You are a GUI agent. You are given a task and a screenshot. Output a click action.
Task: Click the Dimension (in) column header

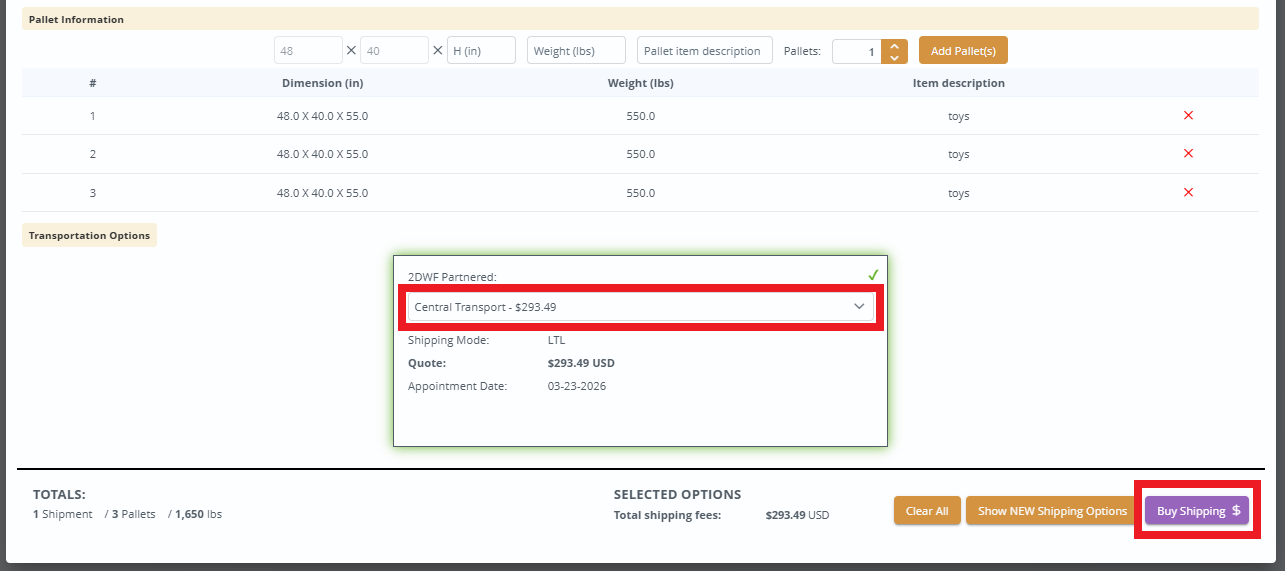click(322, 83)
